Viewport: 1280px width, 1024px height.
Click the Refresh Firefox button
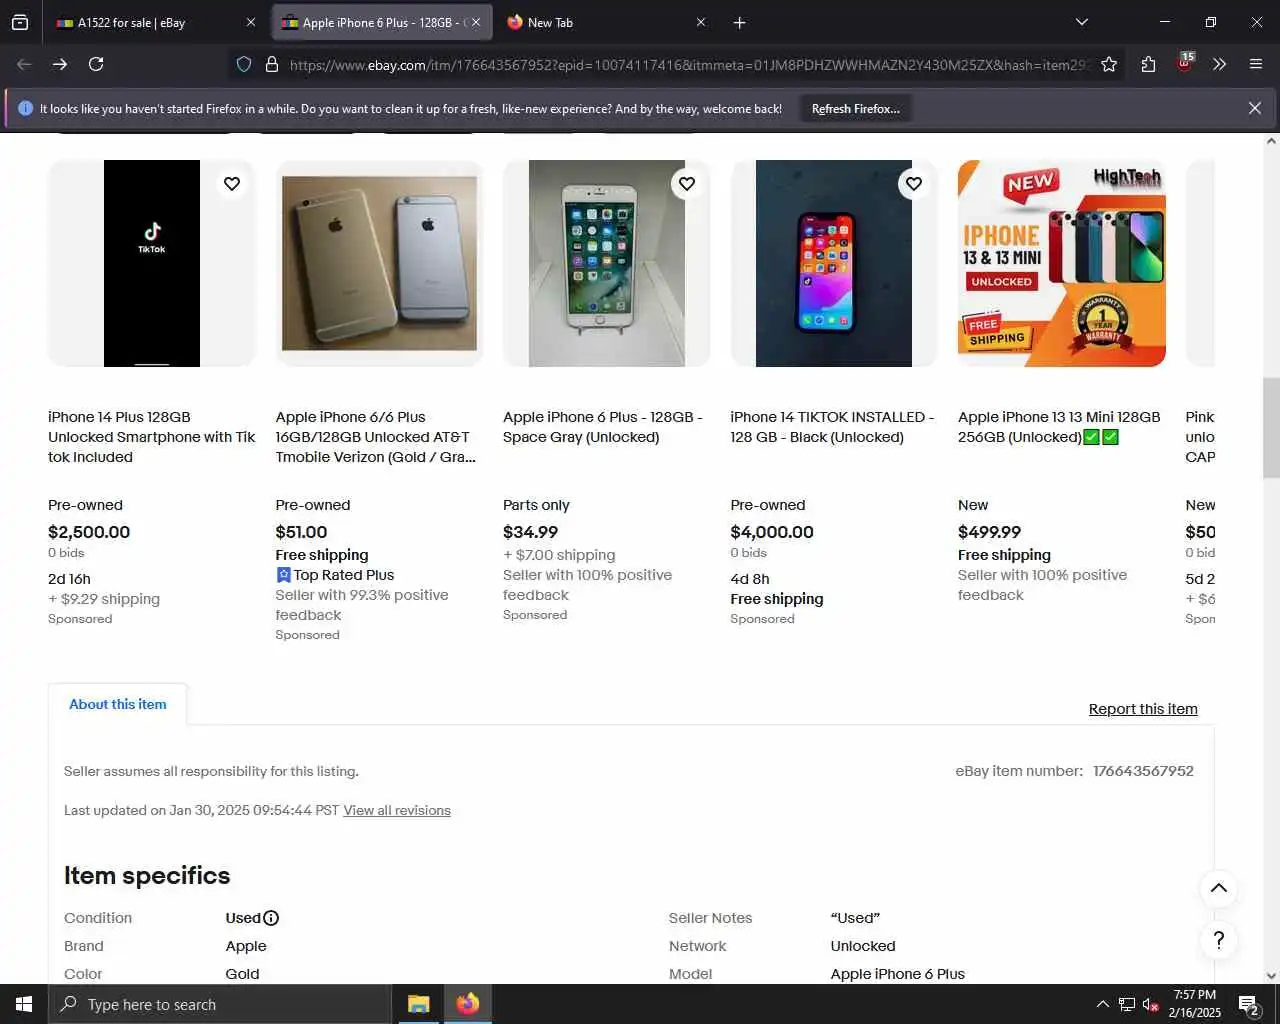856,108
